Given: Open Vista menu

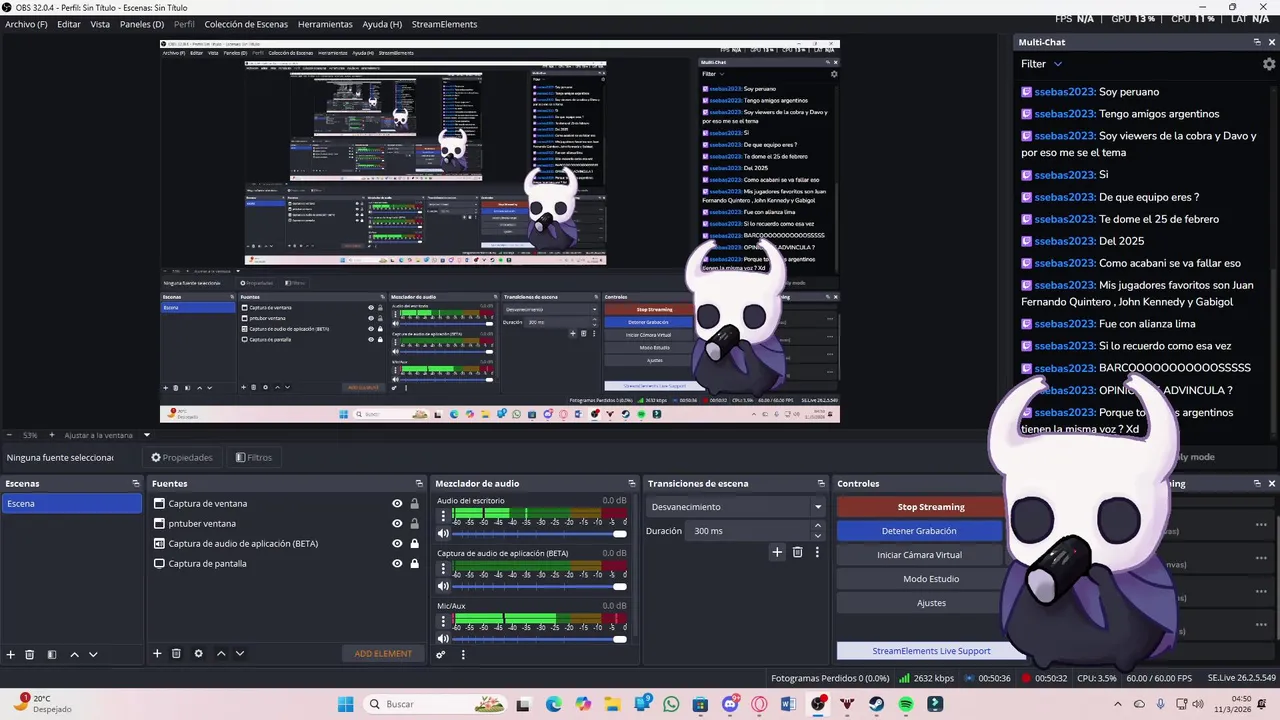Looking at the screenshot, I should click(x=100, y=24).
